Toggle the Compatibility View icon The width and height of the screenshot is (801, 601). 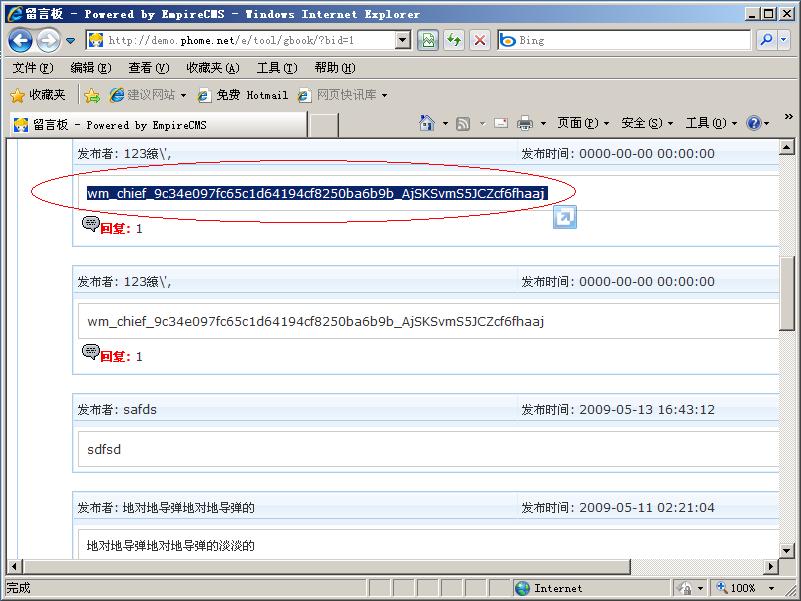tap(428, 40)
